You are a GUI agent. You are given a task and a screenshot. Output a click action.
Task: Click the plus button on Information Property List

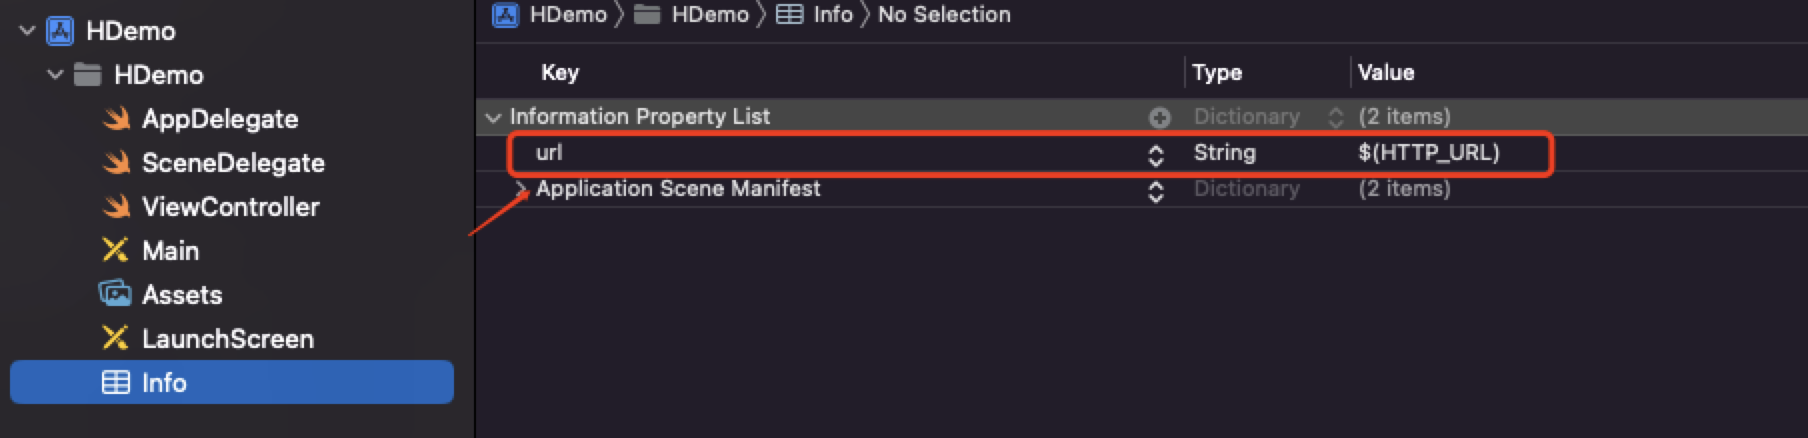coord(1160,117)
